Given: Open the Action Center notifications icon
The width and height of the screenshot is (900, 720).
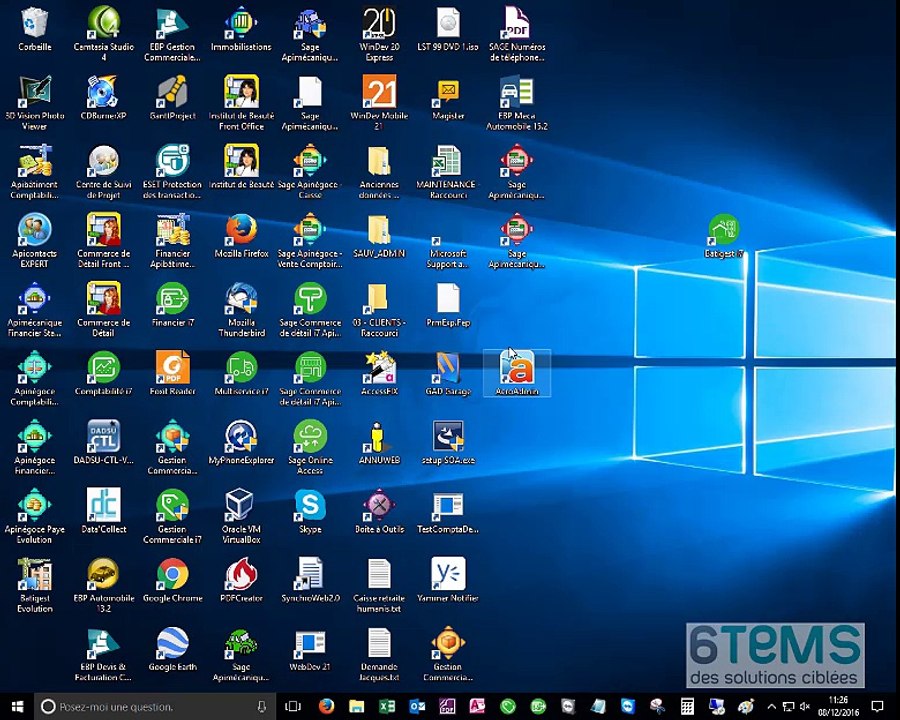Looking at the screenshot, I should (x=877, y=706).
